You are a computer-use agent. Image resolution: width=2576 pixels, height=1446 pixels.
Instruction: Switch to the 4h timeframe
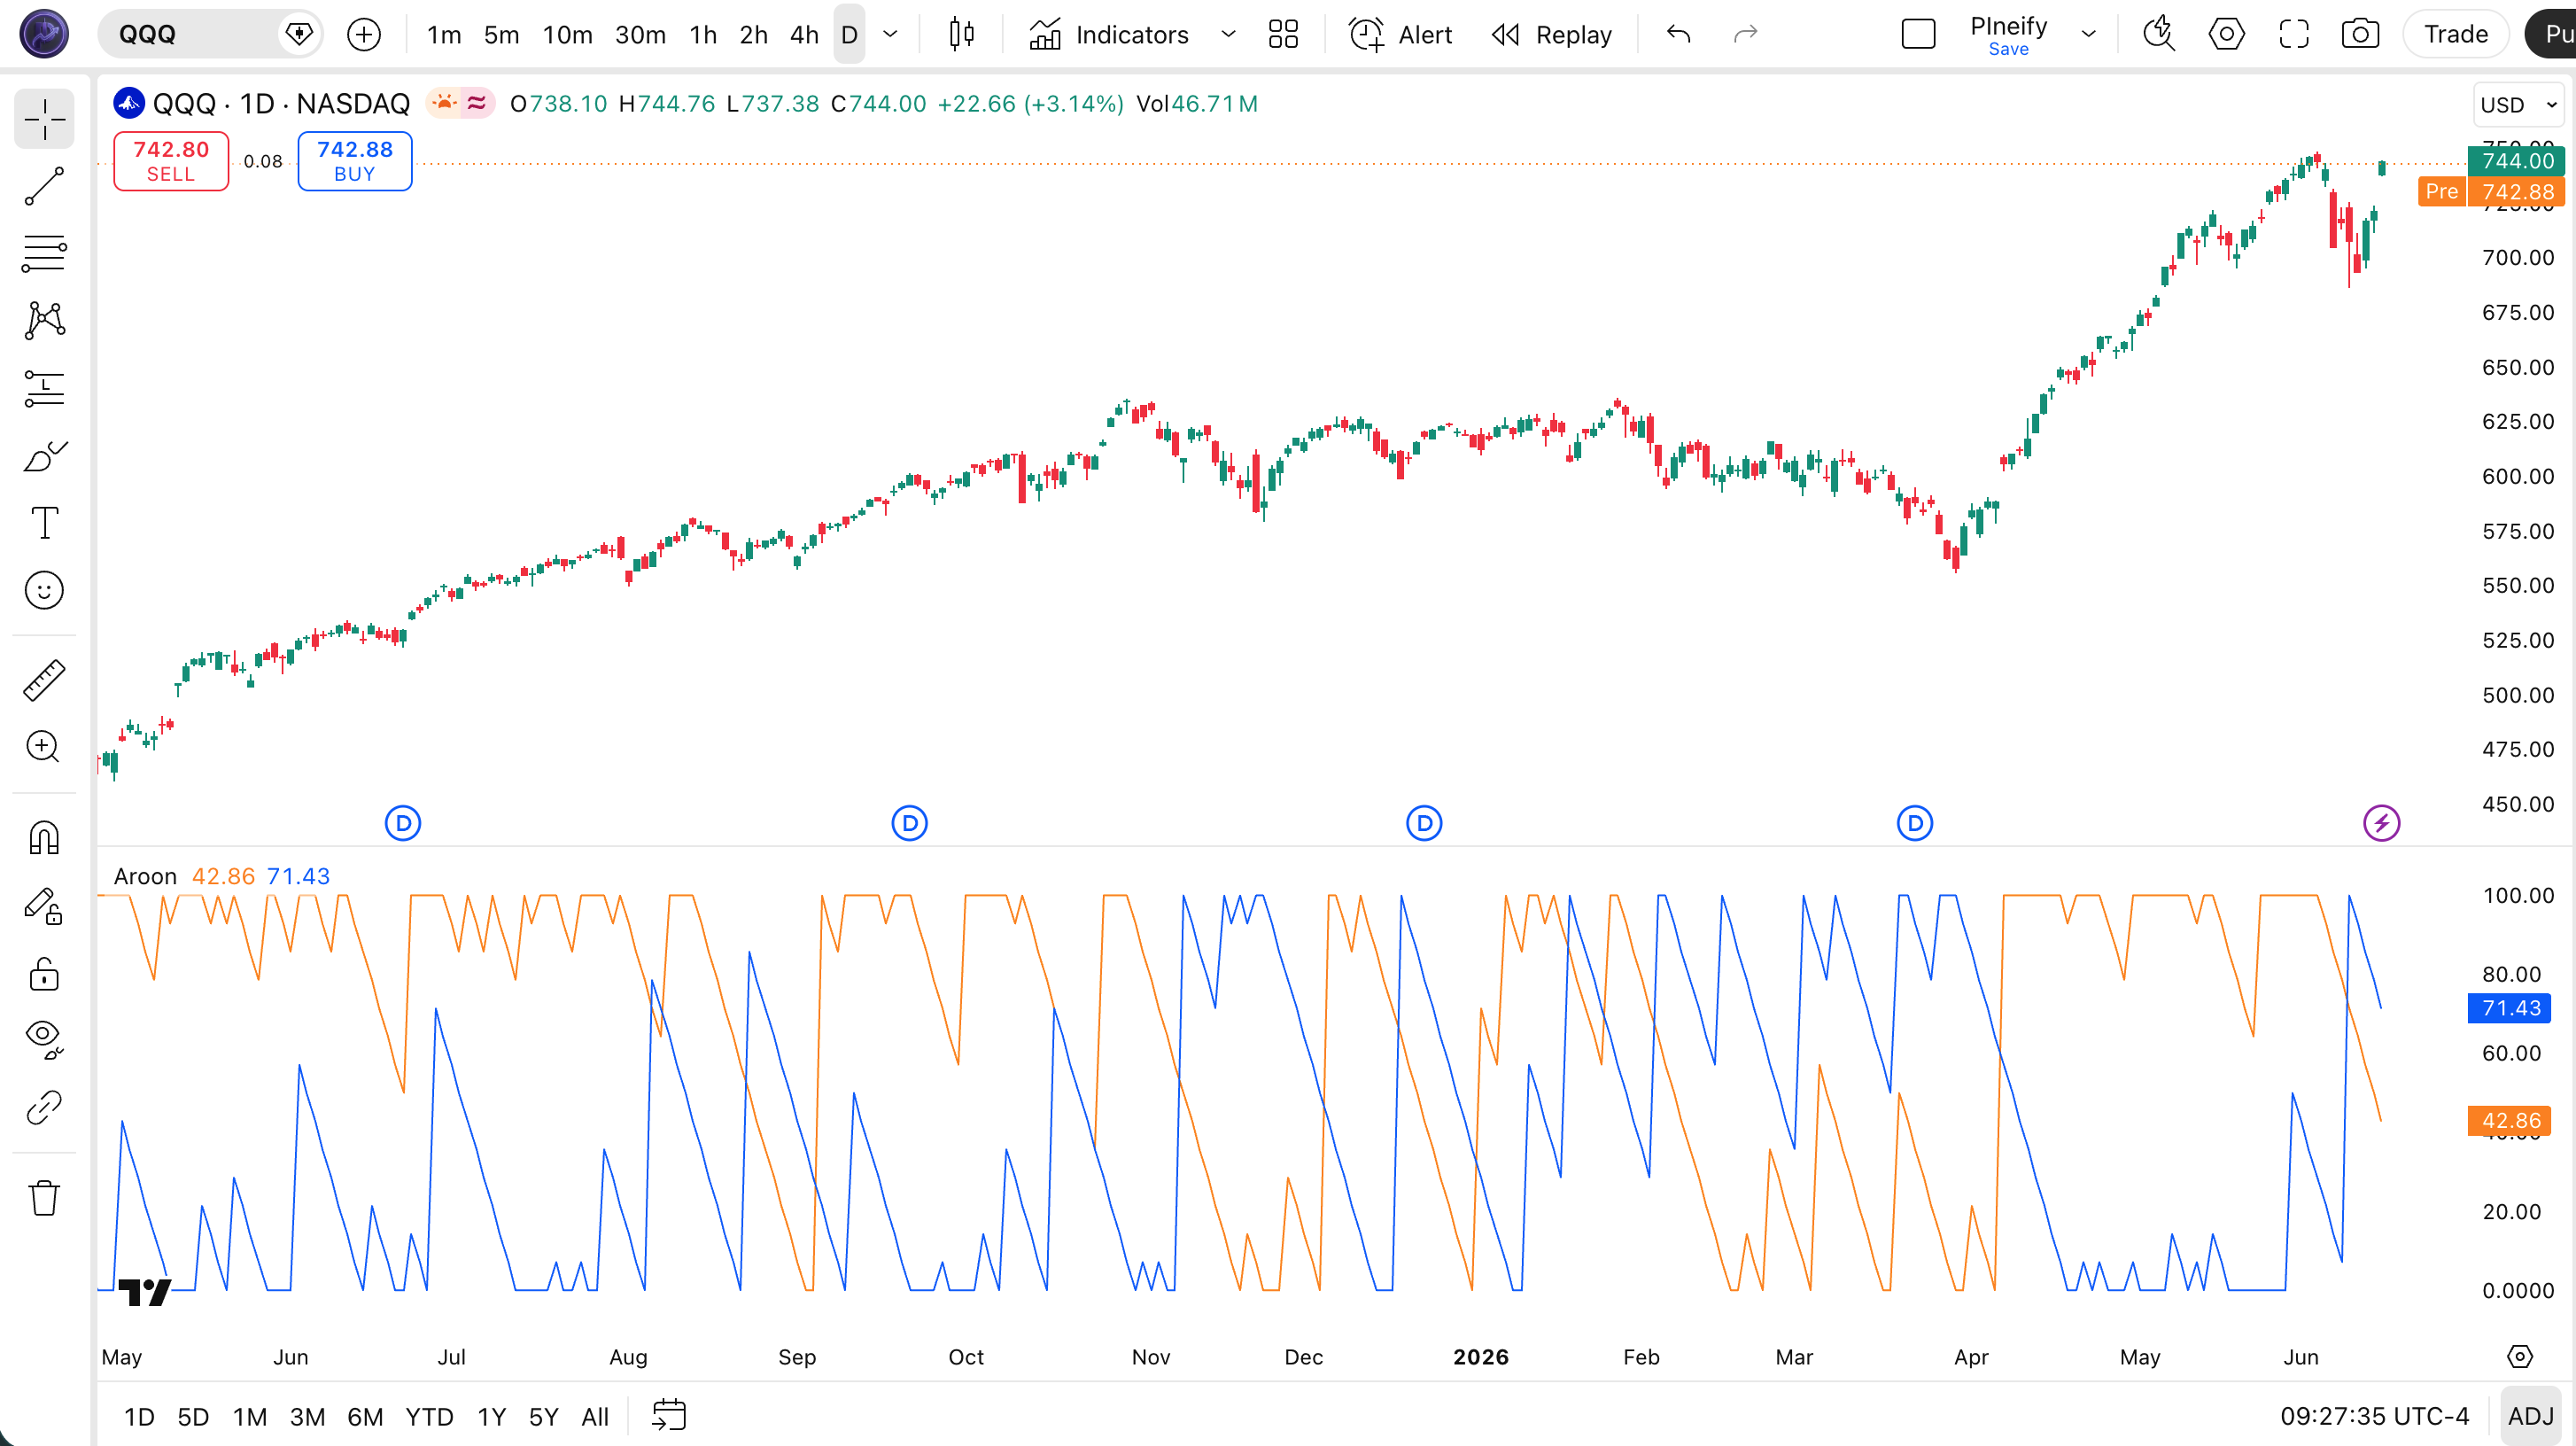tap(804, 35)
